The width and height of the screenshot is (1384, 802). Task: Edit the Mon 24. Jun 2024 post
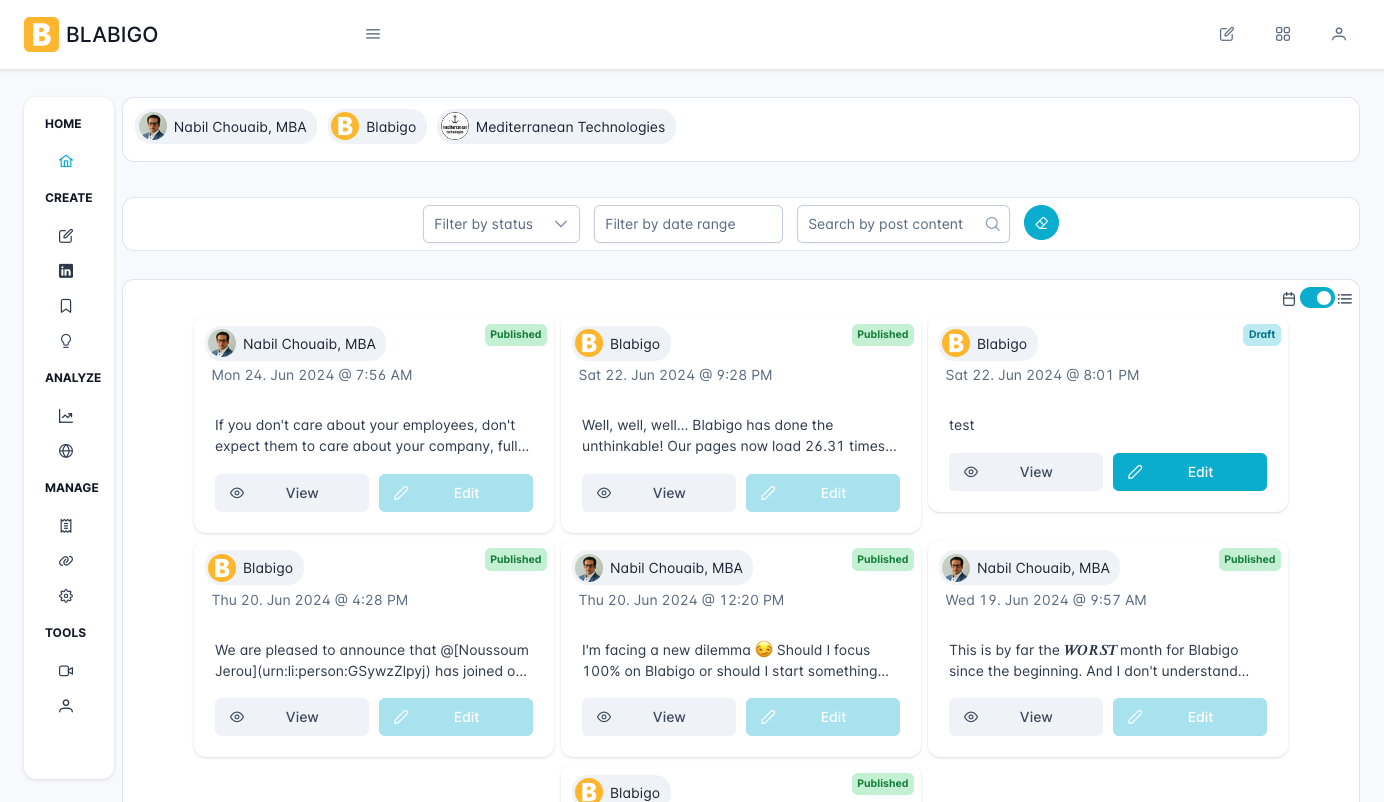coord(456,493)
